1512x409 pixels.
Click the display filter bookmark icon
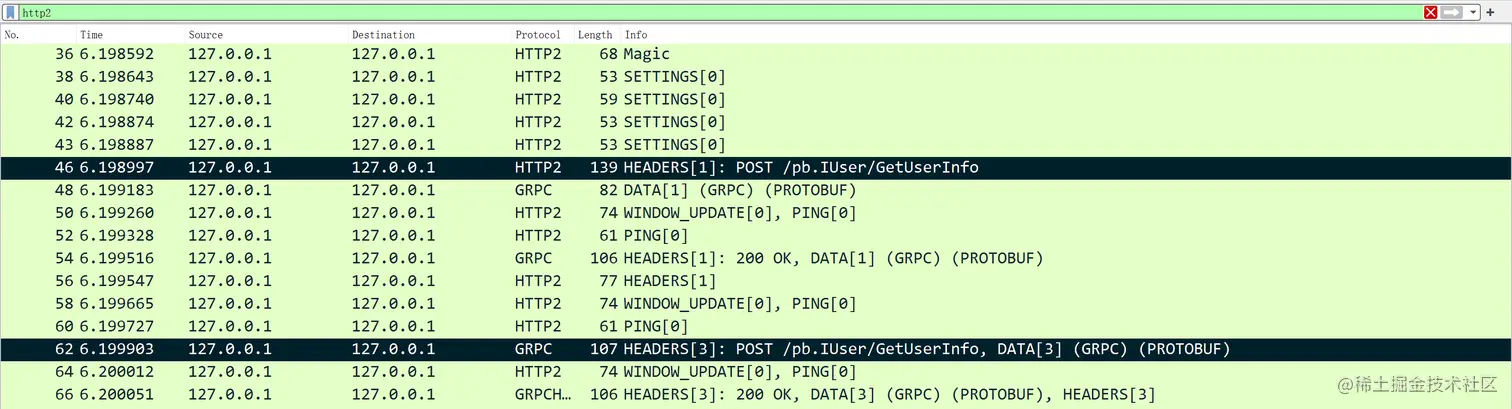[11, 12]
